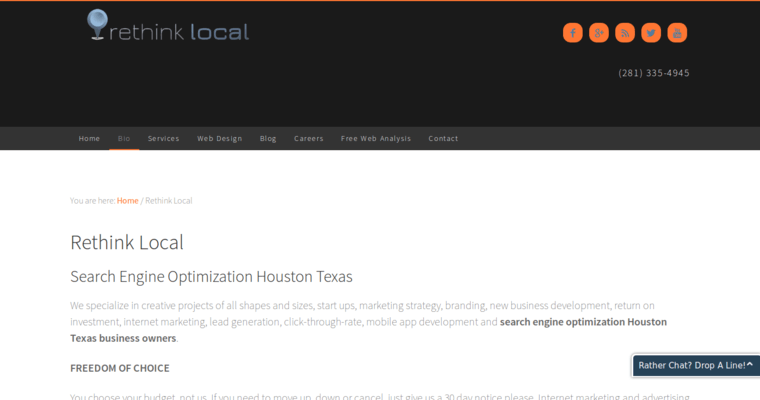Open the RSS feed icon
The height and width of the screenshot is (400, 760).
point(625,33)
